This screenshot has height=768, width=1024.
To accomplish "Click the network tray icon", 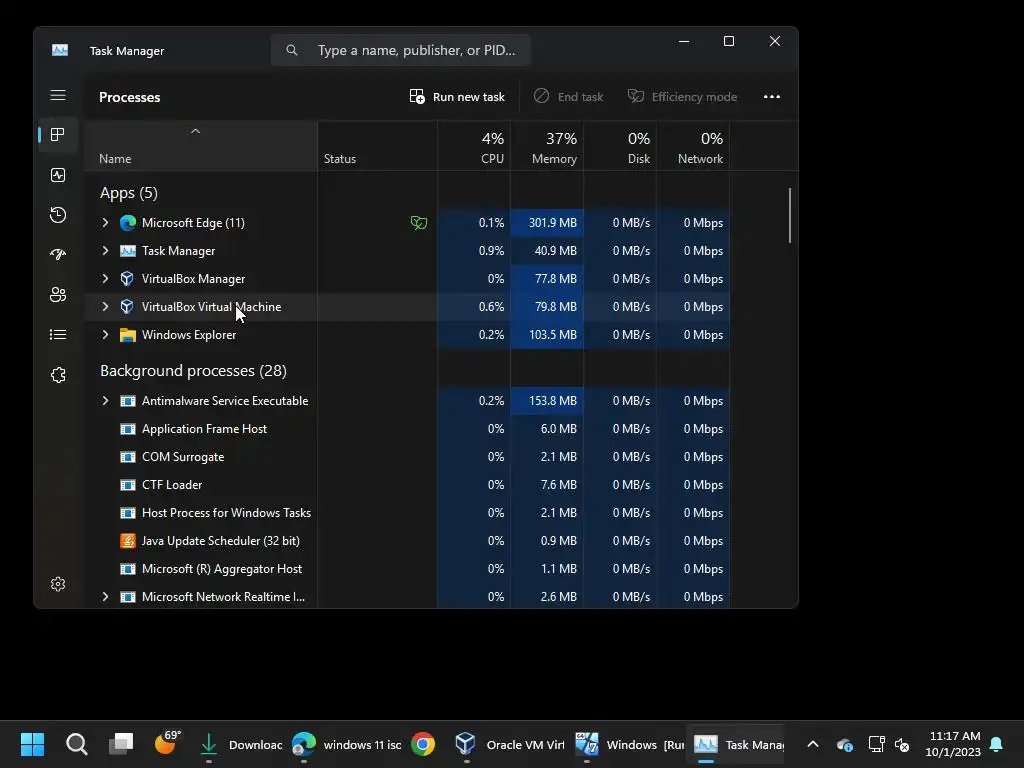I will click(876, 744).
